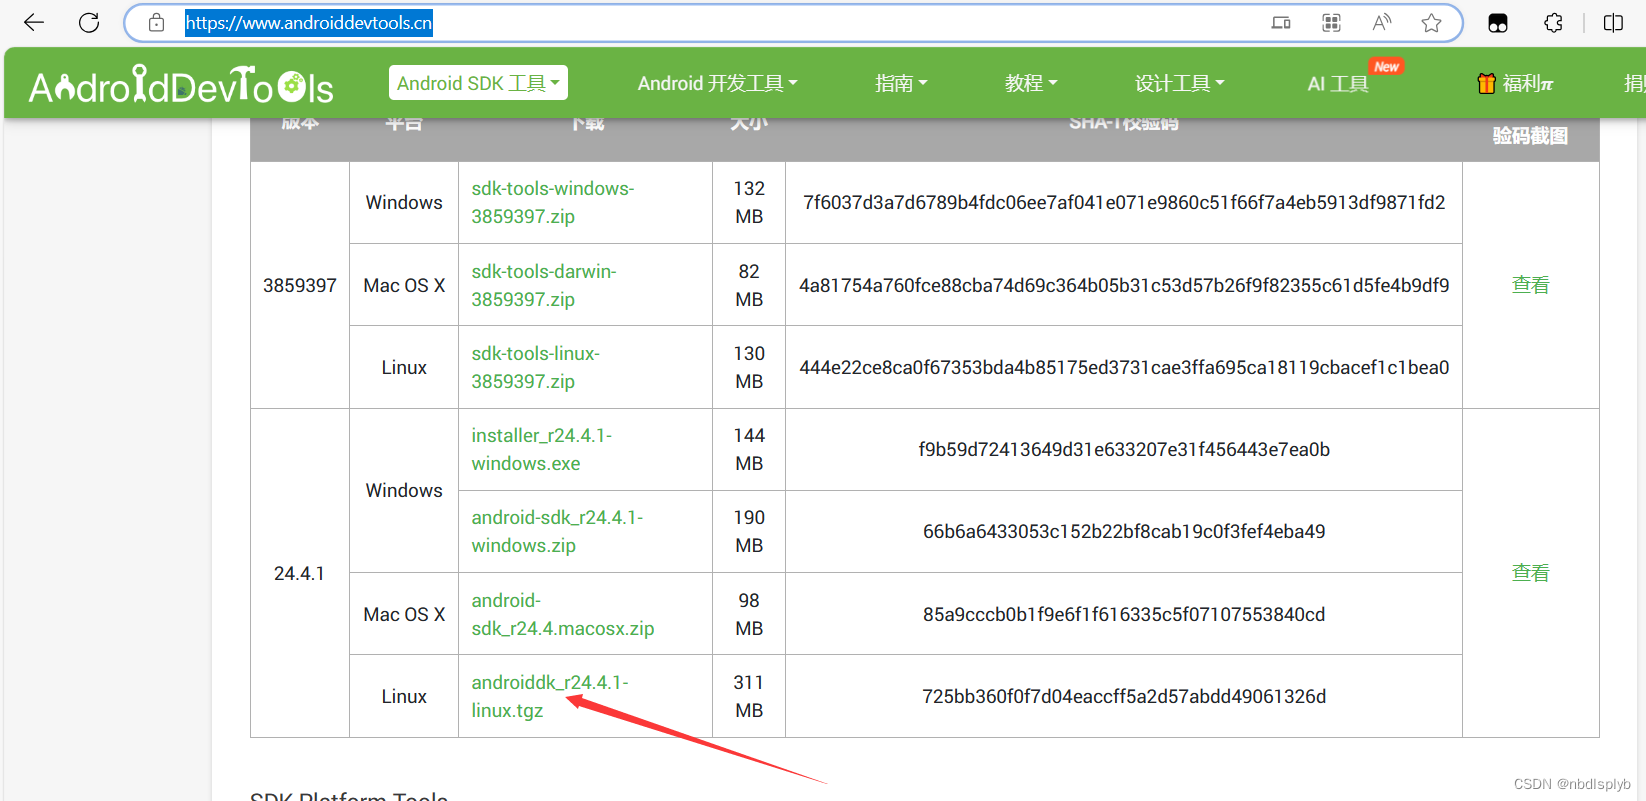Select the 24.4.1 version cell

click(x=299, y=573)
